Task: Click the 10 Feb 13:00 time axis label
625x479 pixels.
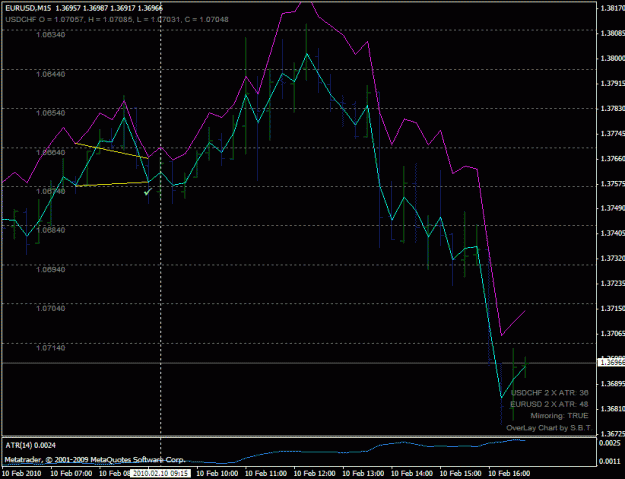Action: coord(363,473)
